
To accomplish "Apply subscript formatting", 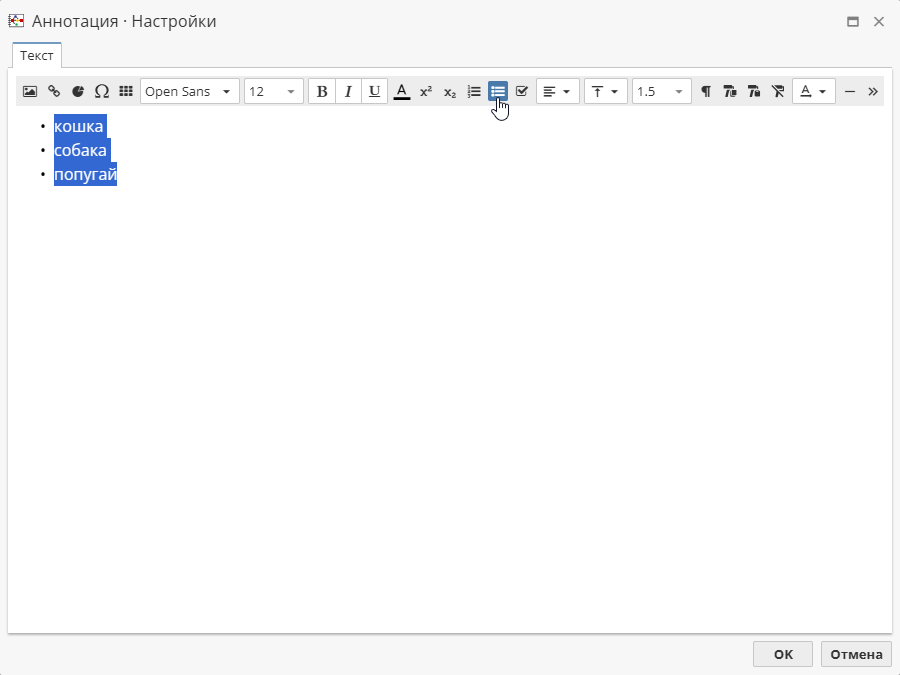I will pos(449,91).
